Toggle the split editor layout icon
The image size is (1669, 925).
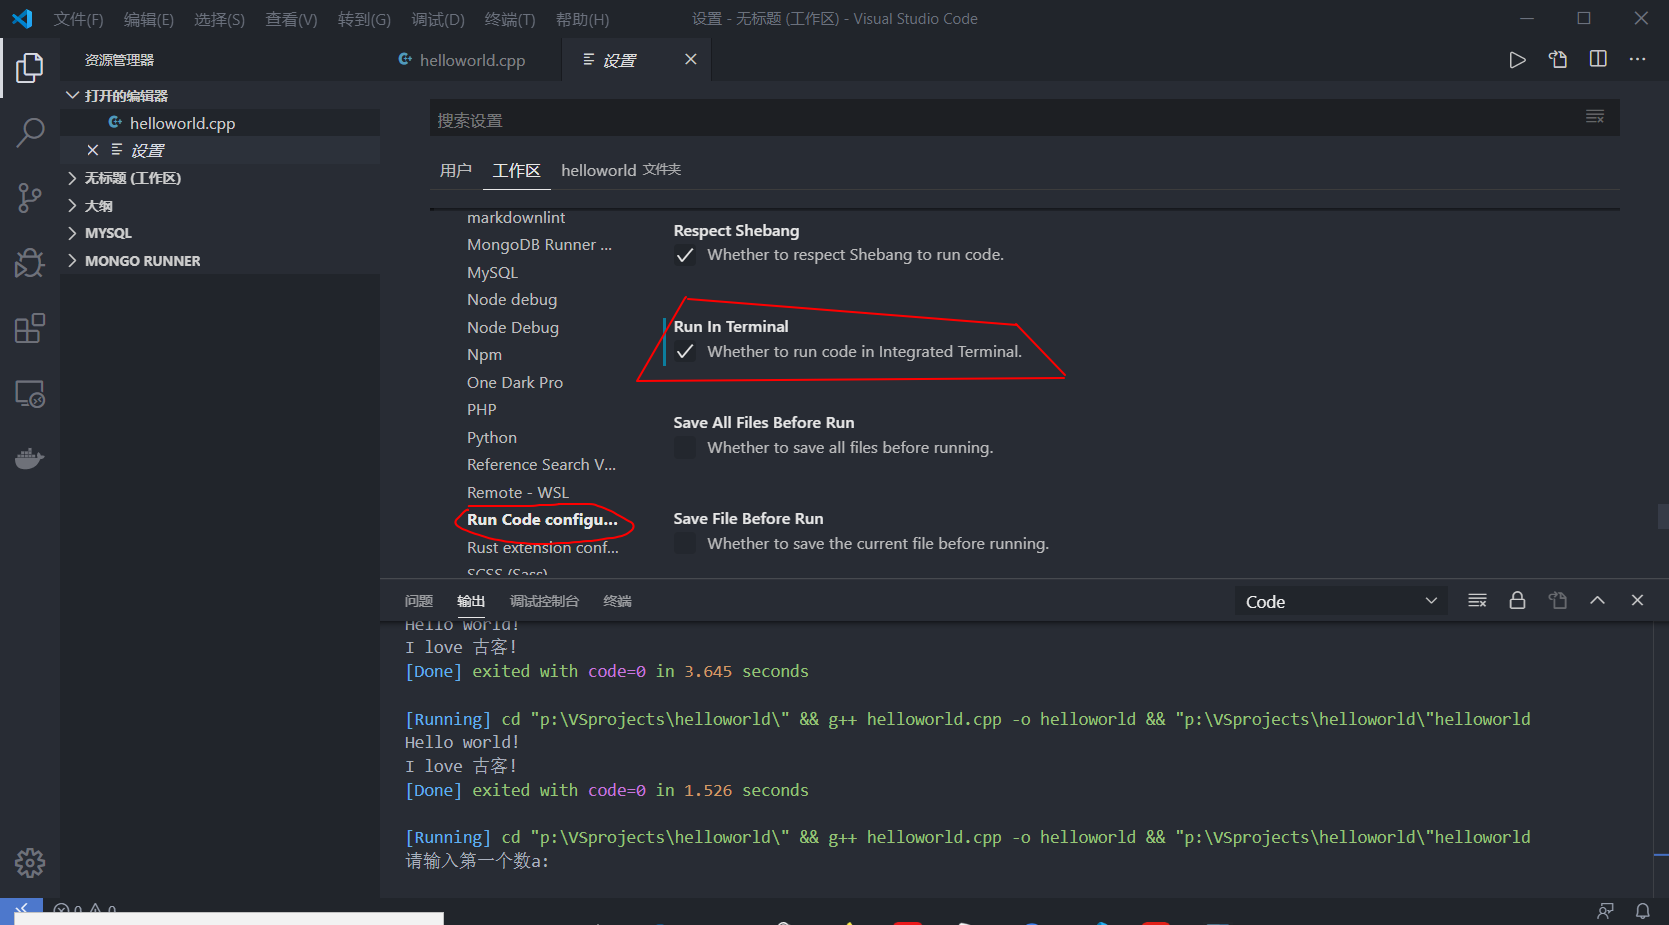click(1598, 60)
